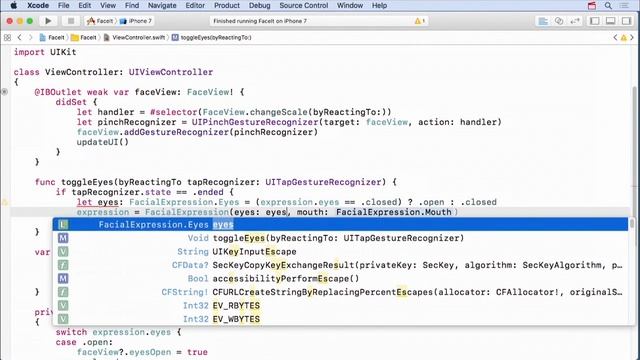This screenshot has width=640, height=360.
Task: Click the warning count indicator in activity bar
Action: (x=420, y=21)
